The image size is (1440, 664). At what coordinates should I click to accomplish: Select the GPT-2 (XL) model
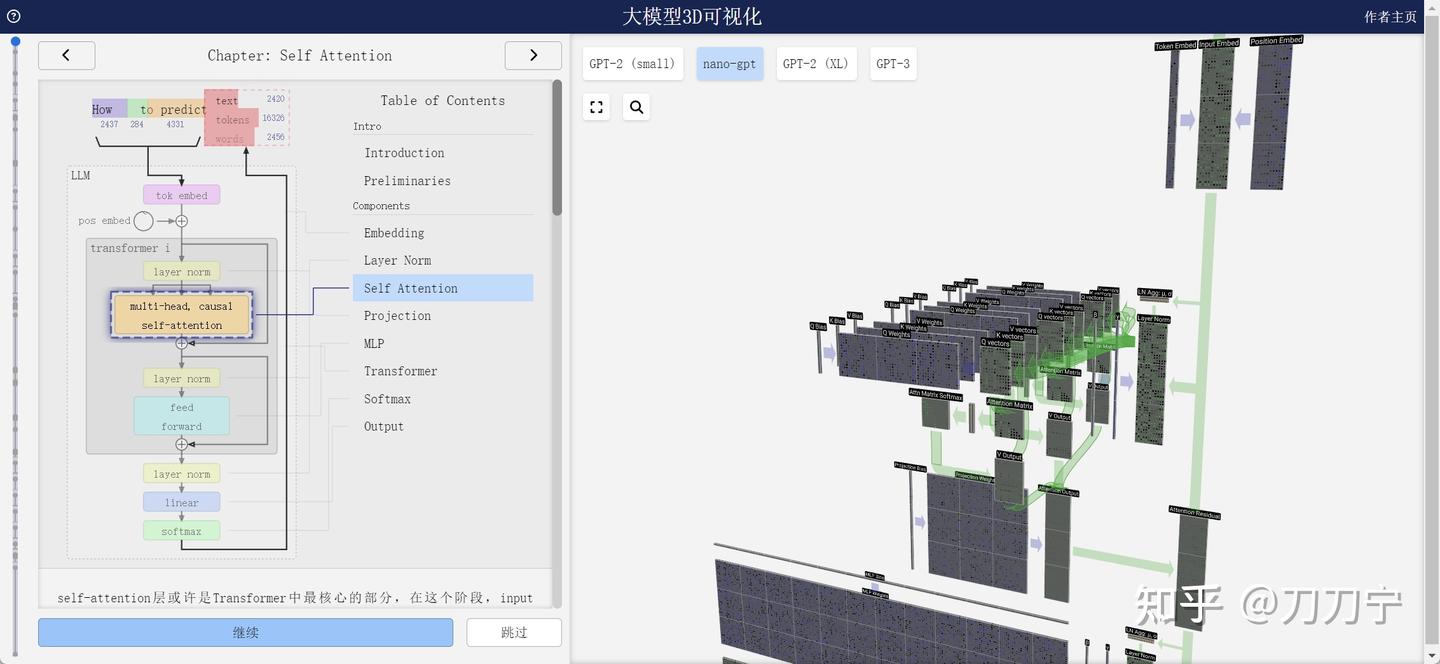pyautogui.click(x=817, y=63)
